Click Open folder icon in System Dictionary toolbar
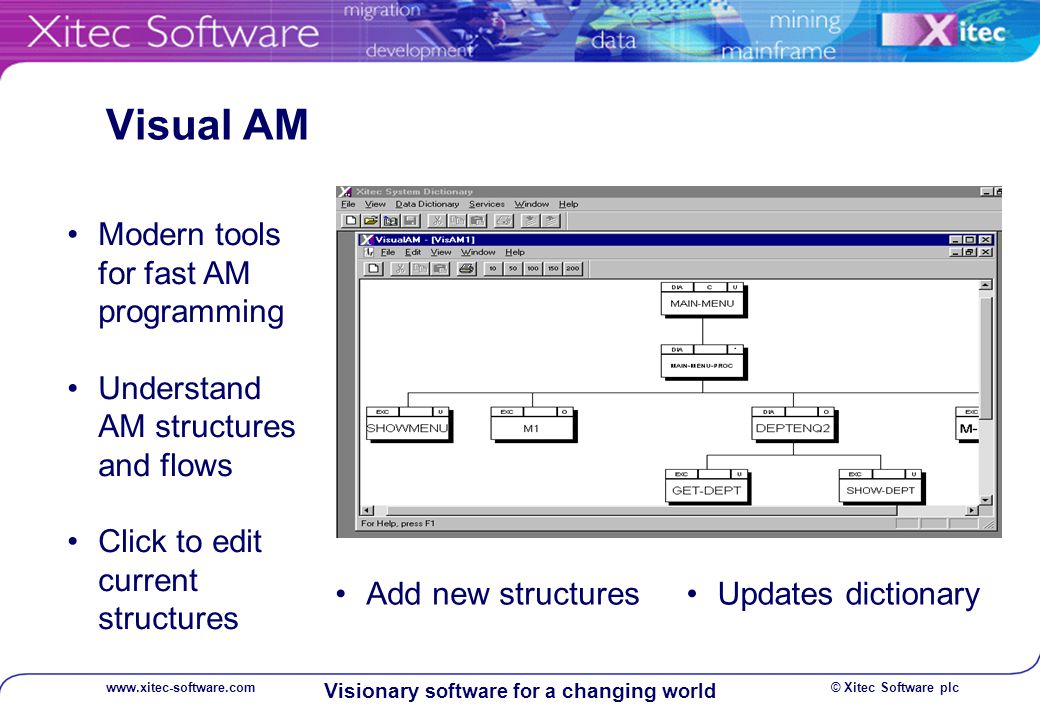This screenshot has width=1040, height=720. click(x=371, y=221)
